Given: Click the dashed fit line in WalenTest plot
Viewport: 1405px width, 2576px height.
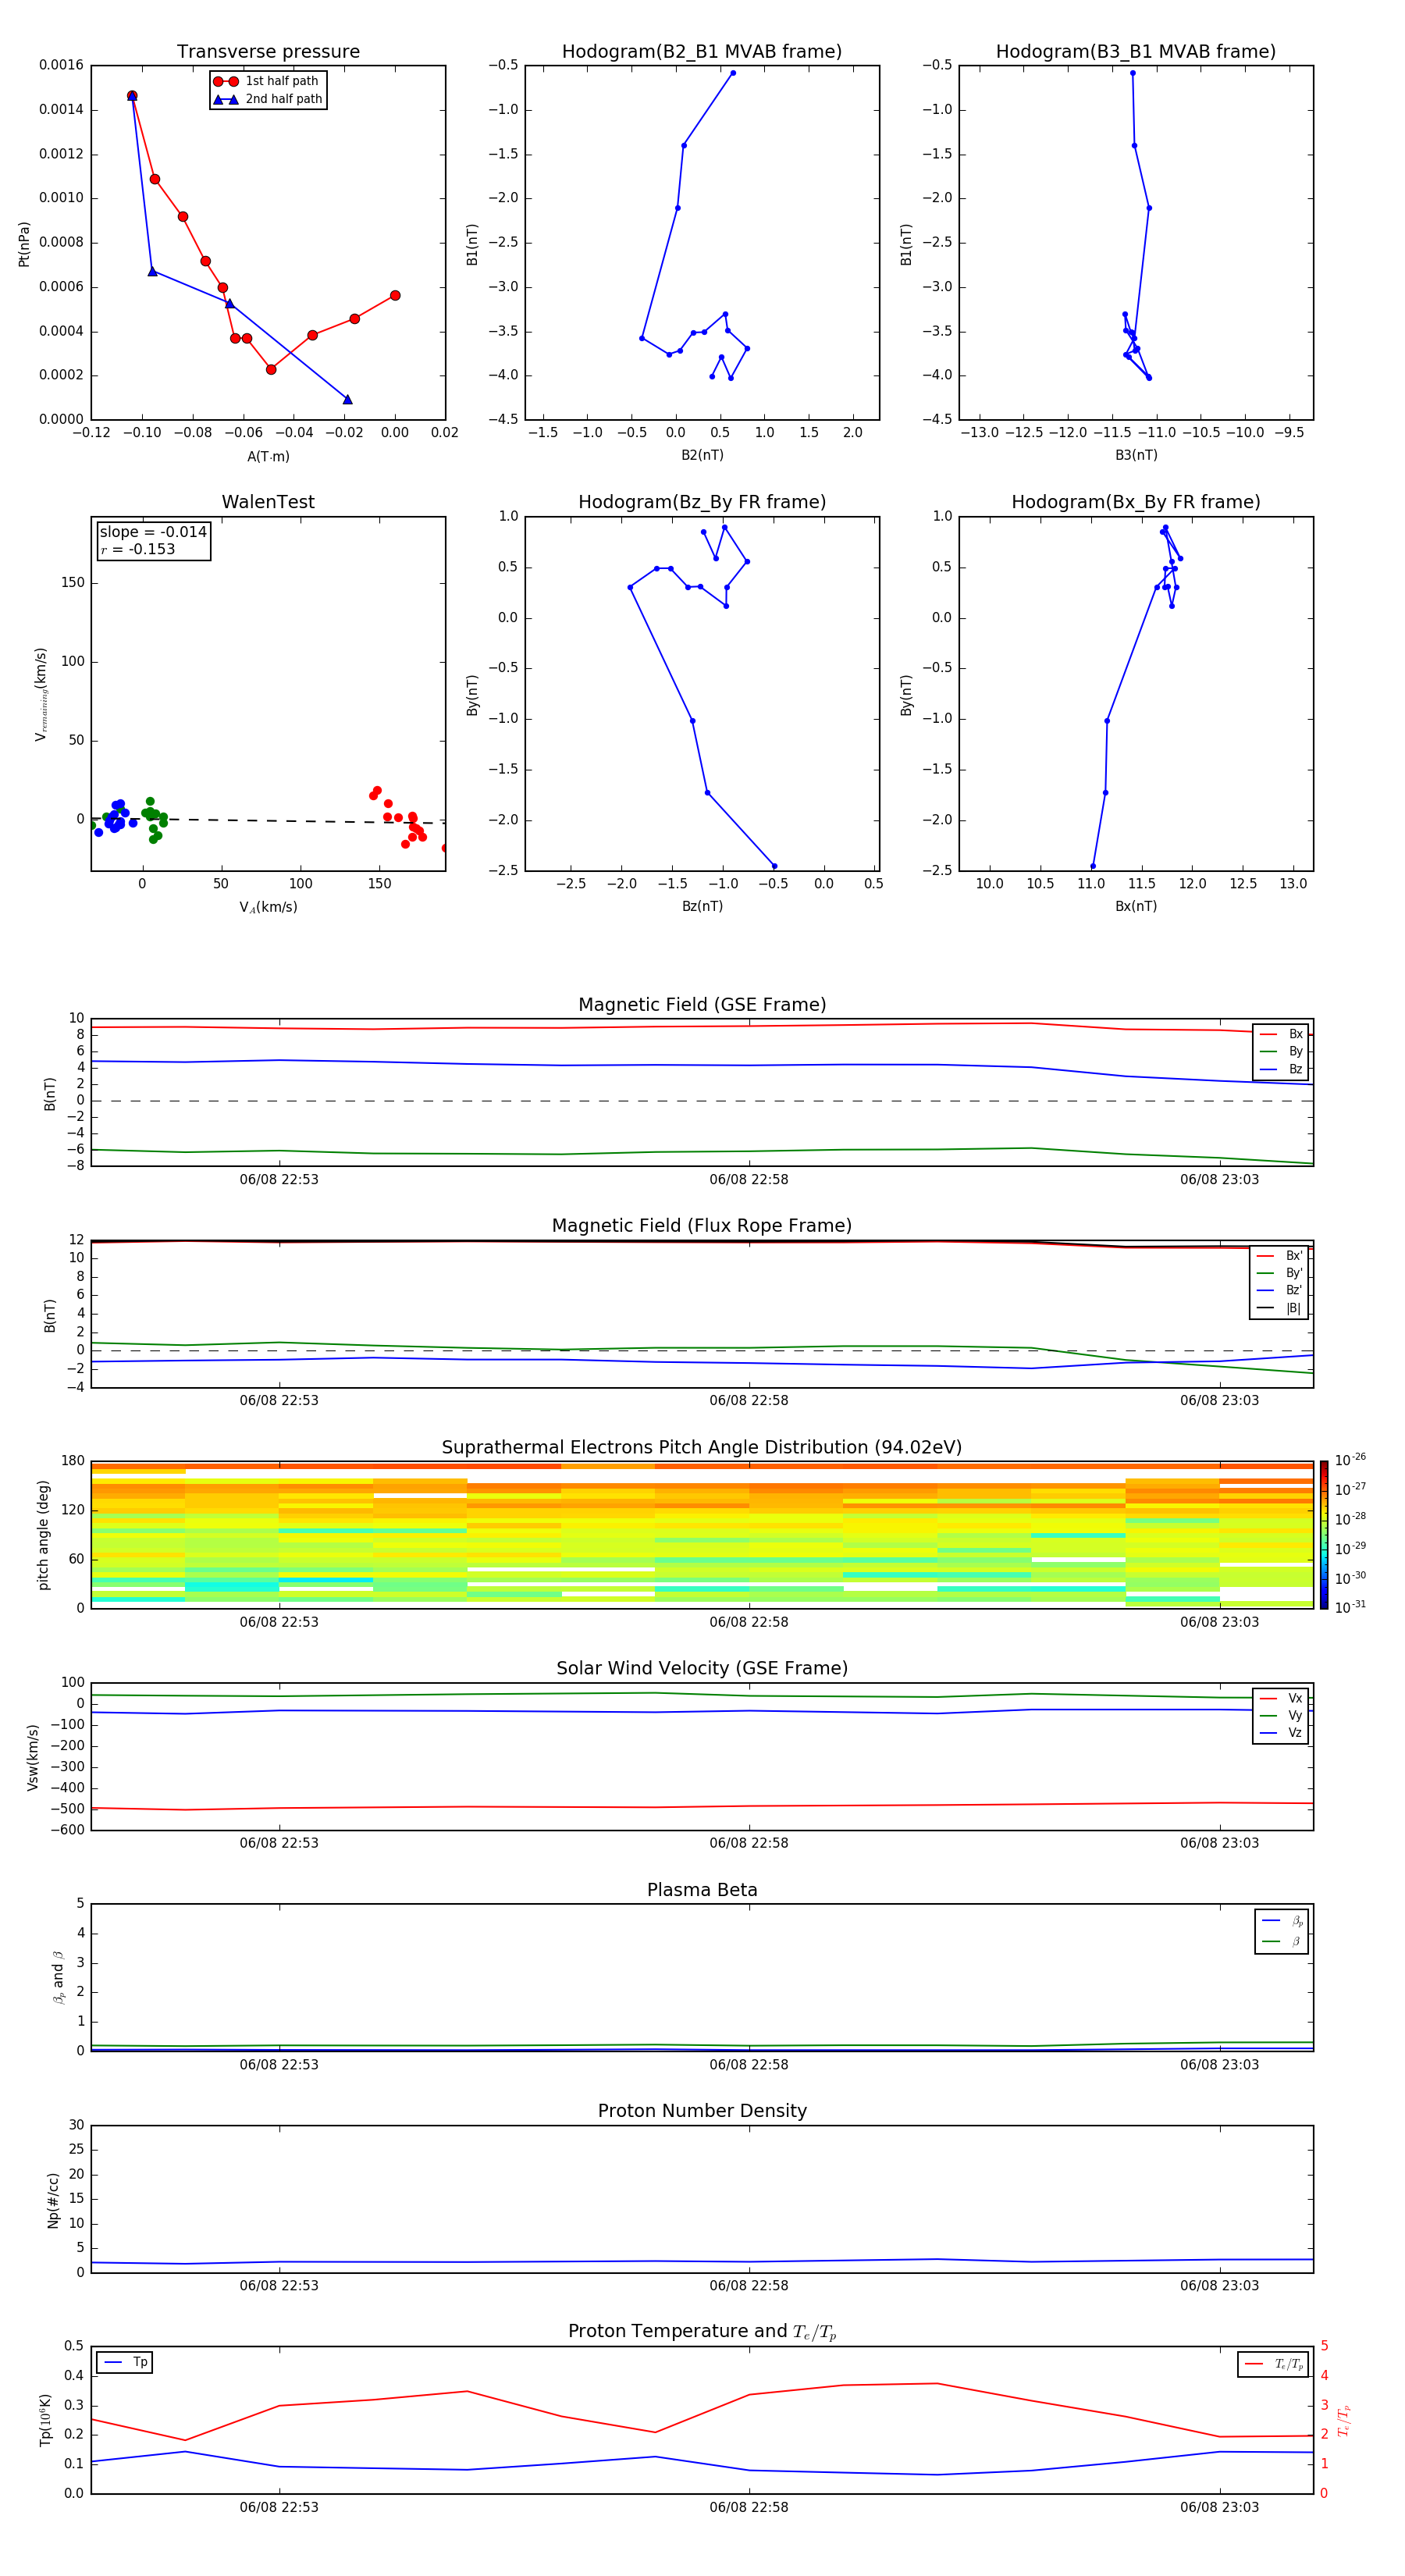Looking at the screenshot, I should (x=268, y=820).
